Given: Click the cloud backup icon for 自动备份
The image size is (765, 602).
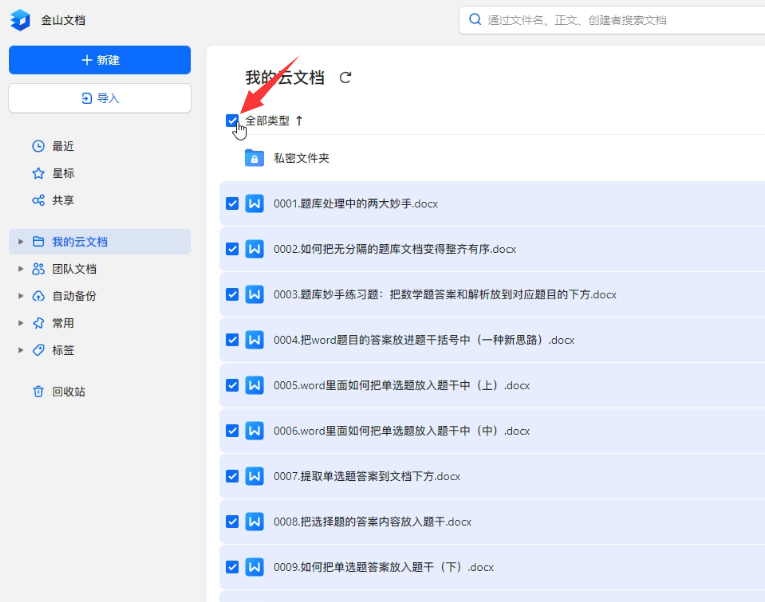Looking at the screenshot, I should [38, 296].
